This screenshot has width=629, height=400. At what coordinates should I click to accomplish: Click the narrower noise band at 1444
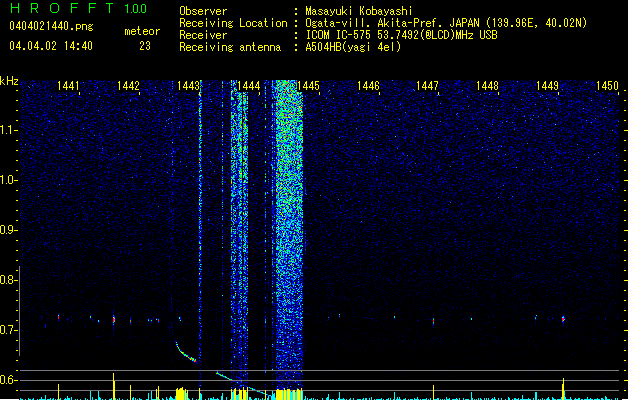(x=239, y=237)
